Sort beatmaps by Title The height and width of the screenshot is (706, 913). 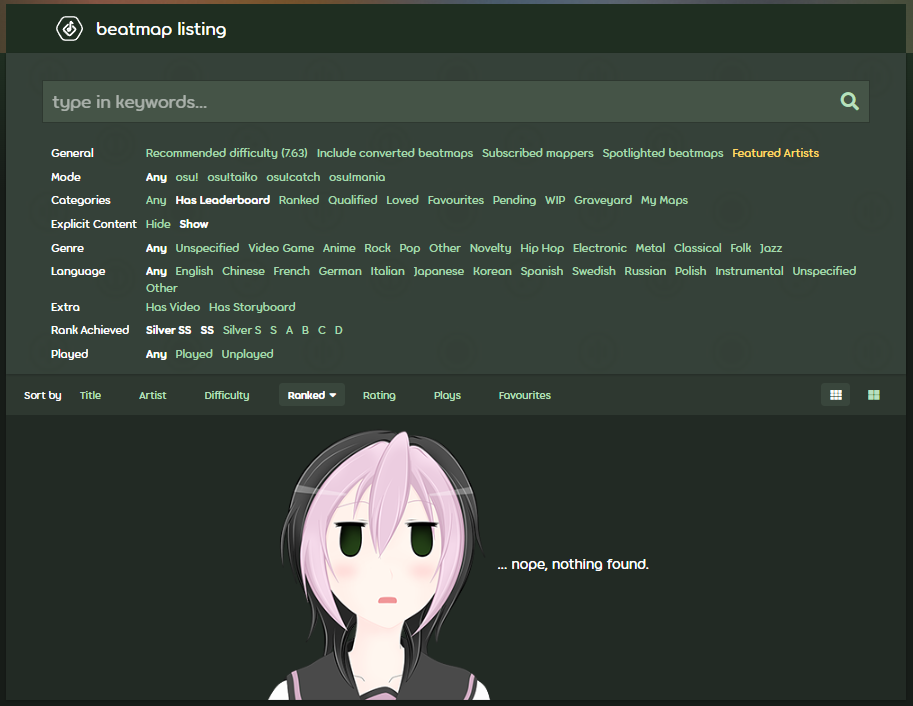(90, 395)
